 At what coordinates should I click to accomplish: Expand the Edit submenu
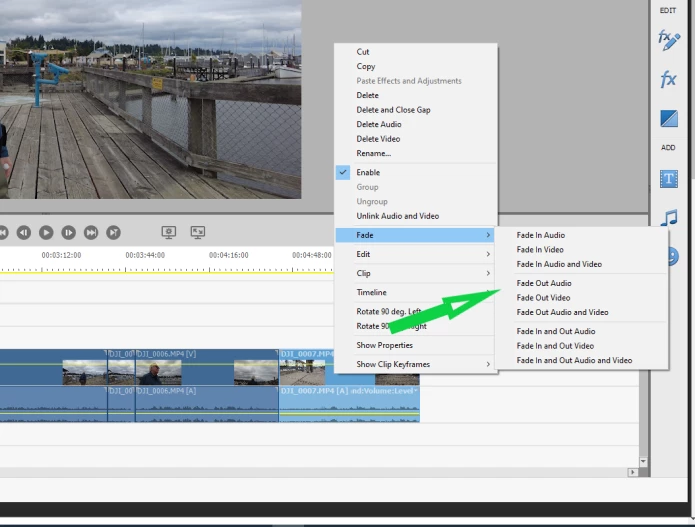[x=416, y=254]
